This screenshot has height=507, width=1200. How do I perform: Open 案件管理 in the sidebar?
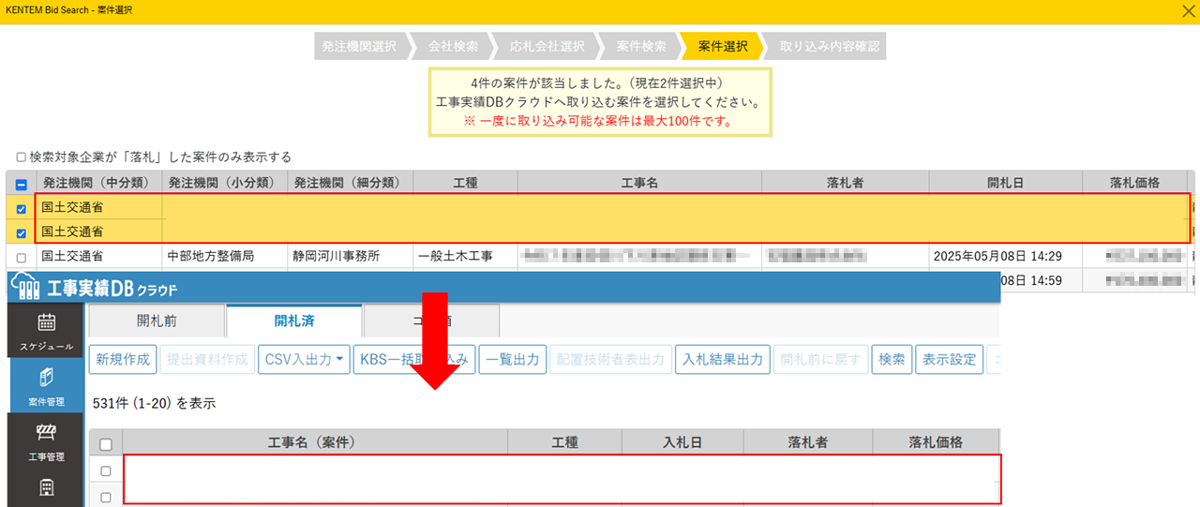(46, 385)
